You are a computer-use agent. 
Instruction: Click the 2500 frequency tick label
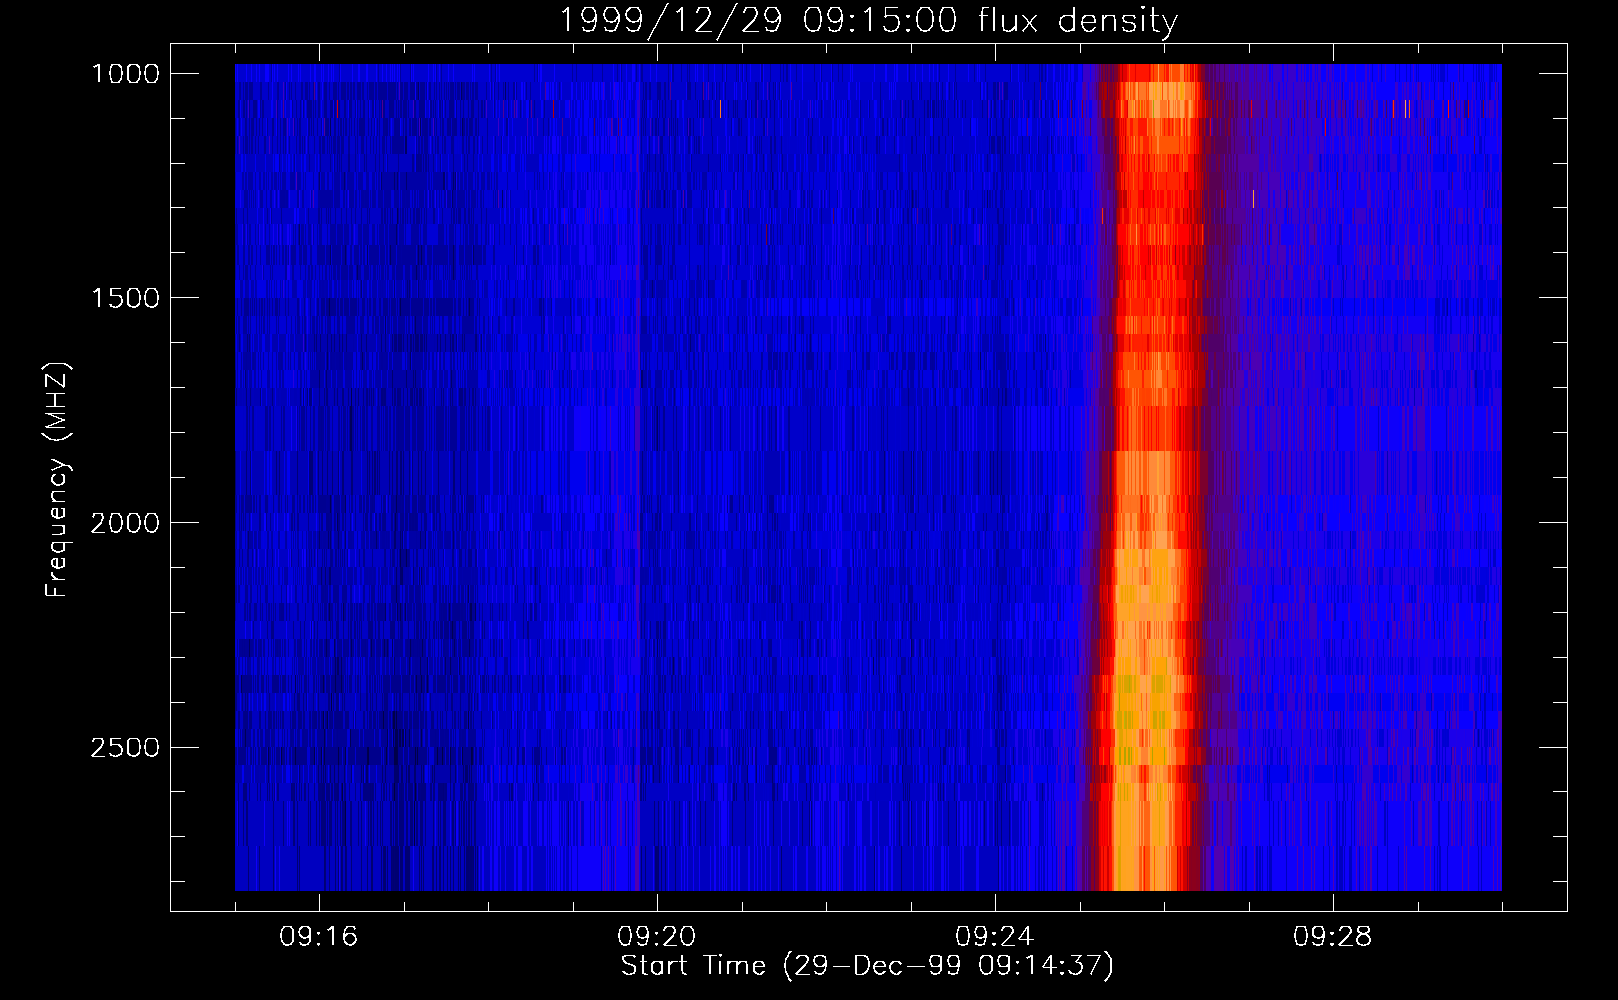tap(125, 748)
